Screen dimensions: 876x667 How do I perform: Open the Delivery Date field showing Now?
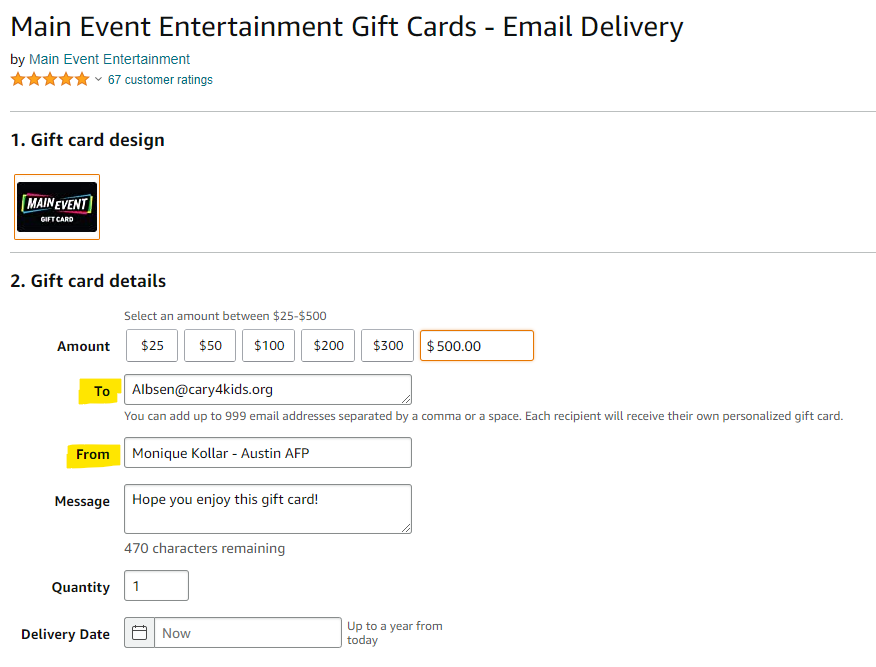tap(247, 633)
